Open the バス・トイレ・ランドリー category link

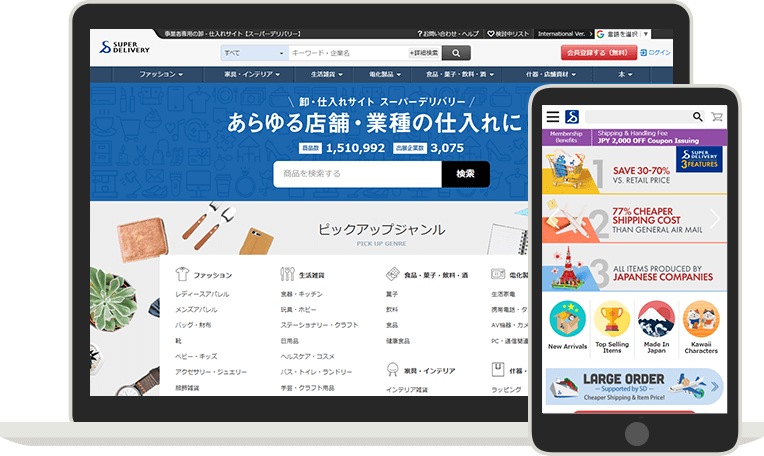pos(316,372)
